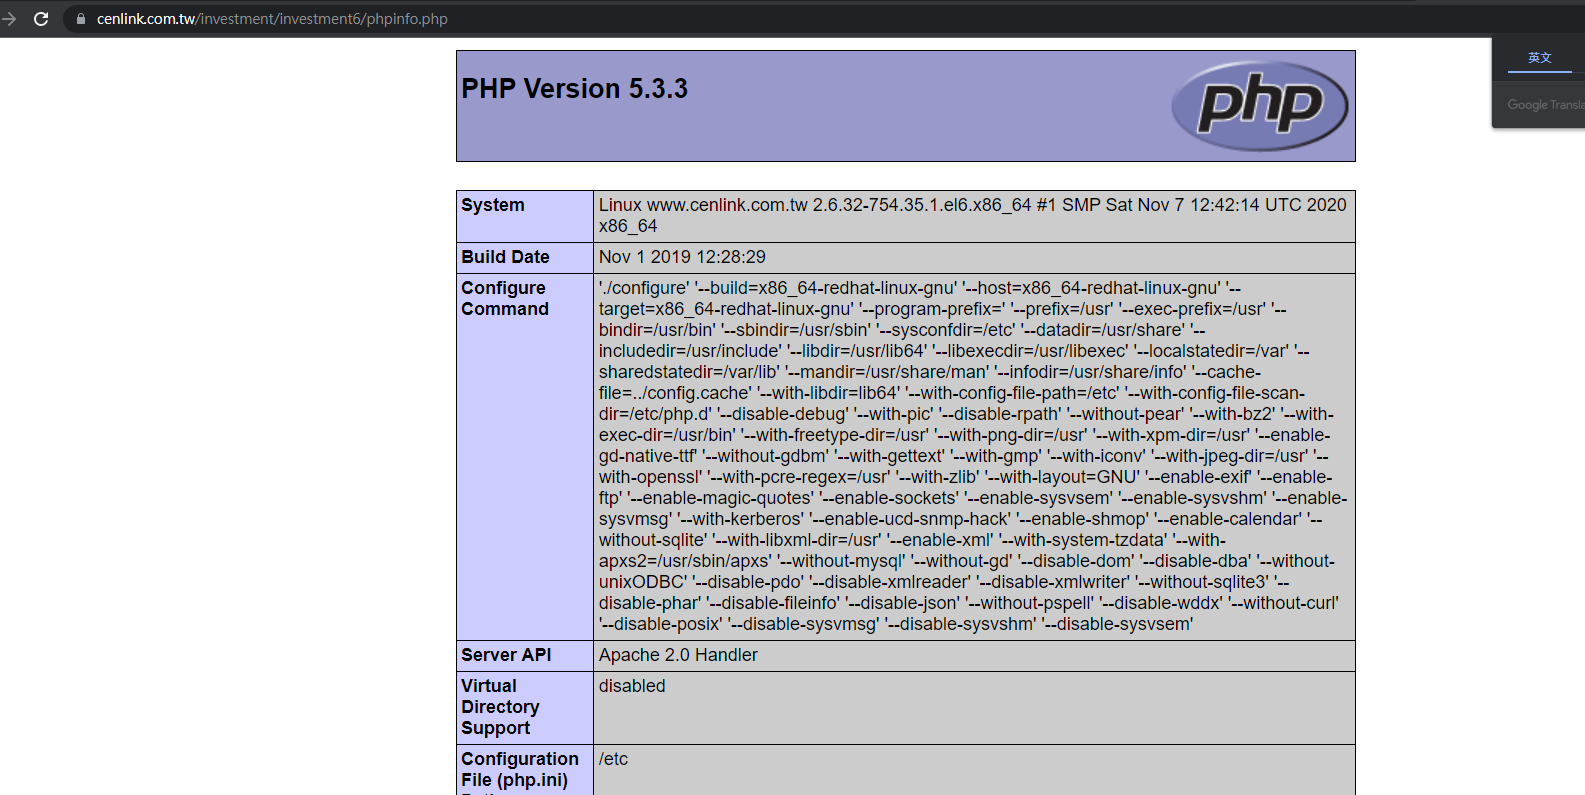Select the 英文 tab in translate popup
The width and height of the screenshot is (1585, 795).
click(1539, 58)
